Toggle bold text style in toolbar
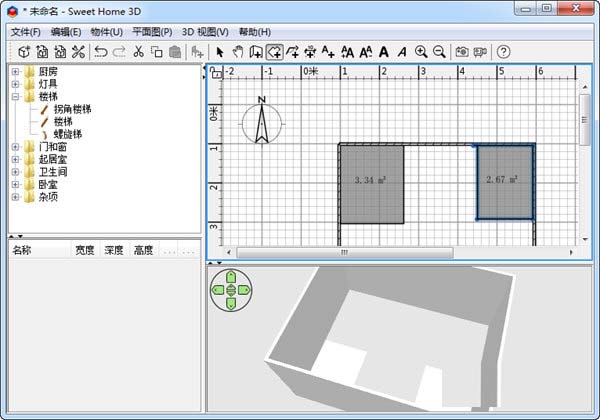This screenshot has height=420, width=600. coord(384,51)
